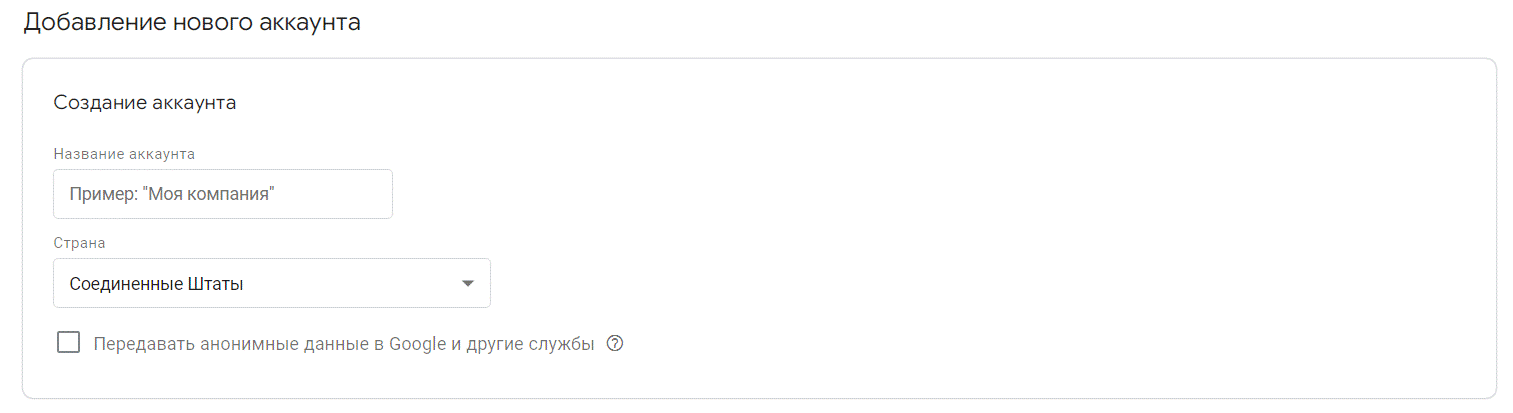Click the word 'Google' in checkbox label
The width and height of the screenshot is (1513, 413).
click(x=417, y=344)
